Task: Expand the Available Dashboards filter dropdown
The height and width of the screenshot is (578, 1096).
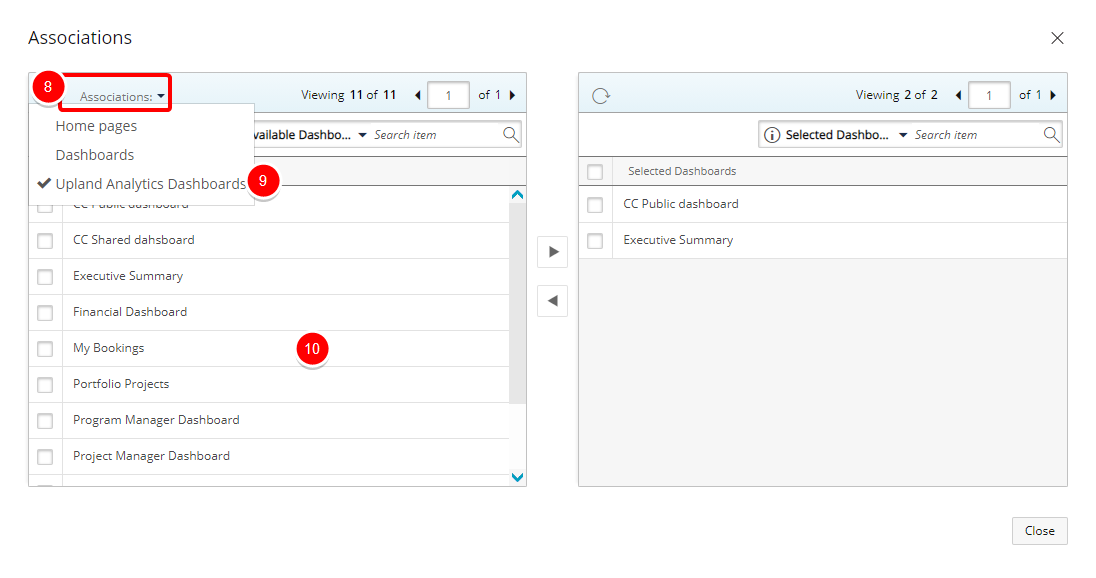Action: click(x=362, y=135)
